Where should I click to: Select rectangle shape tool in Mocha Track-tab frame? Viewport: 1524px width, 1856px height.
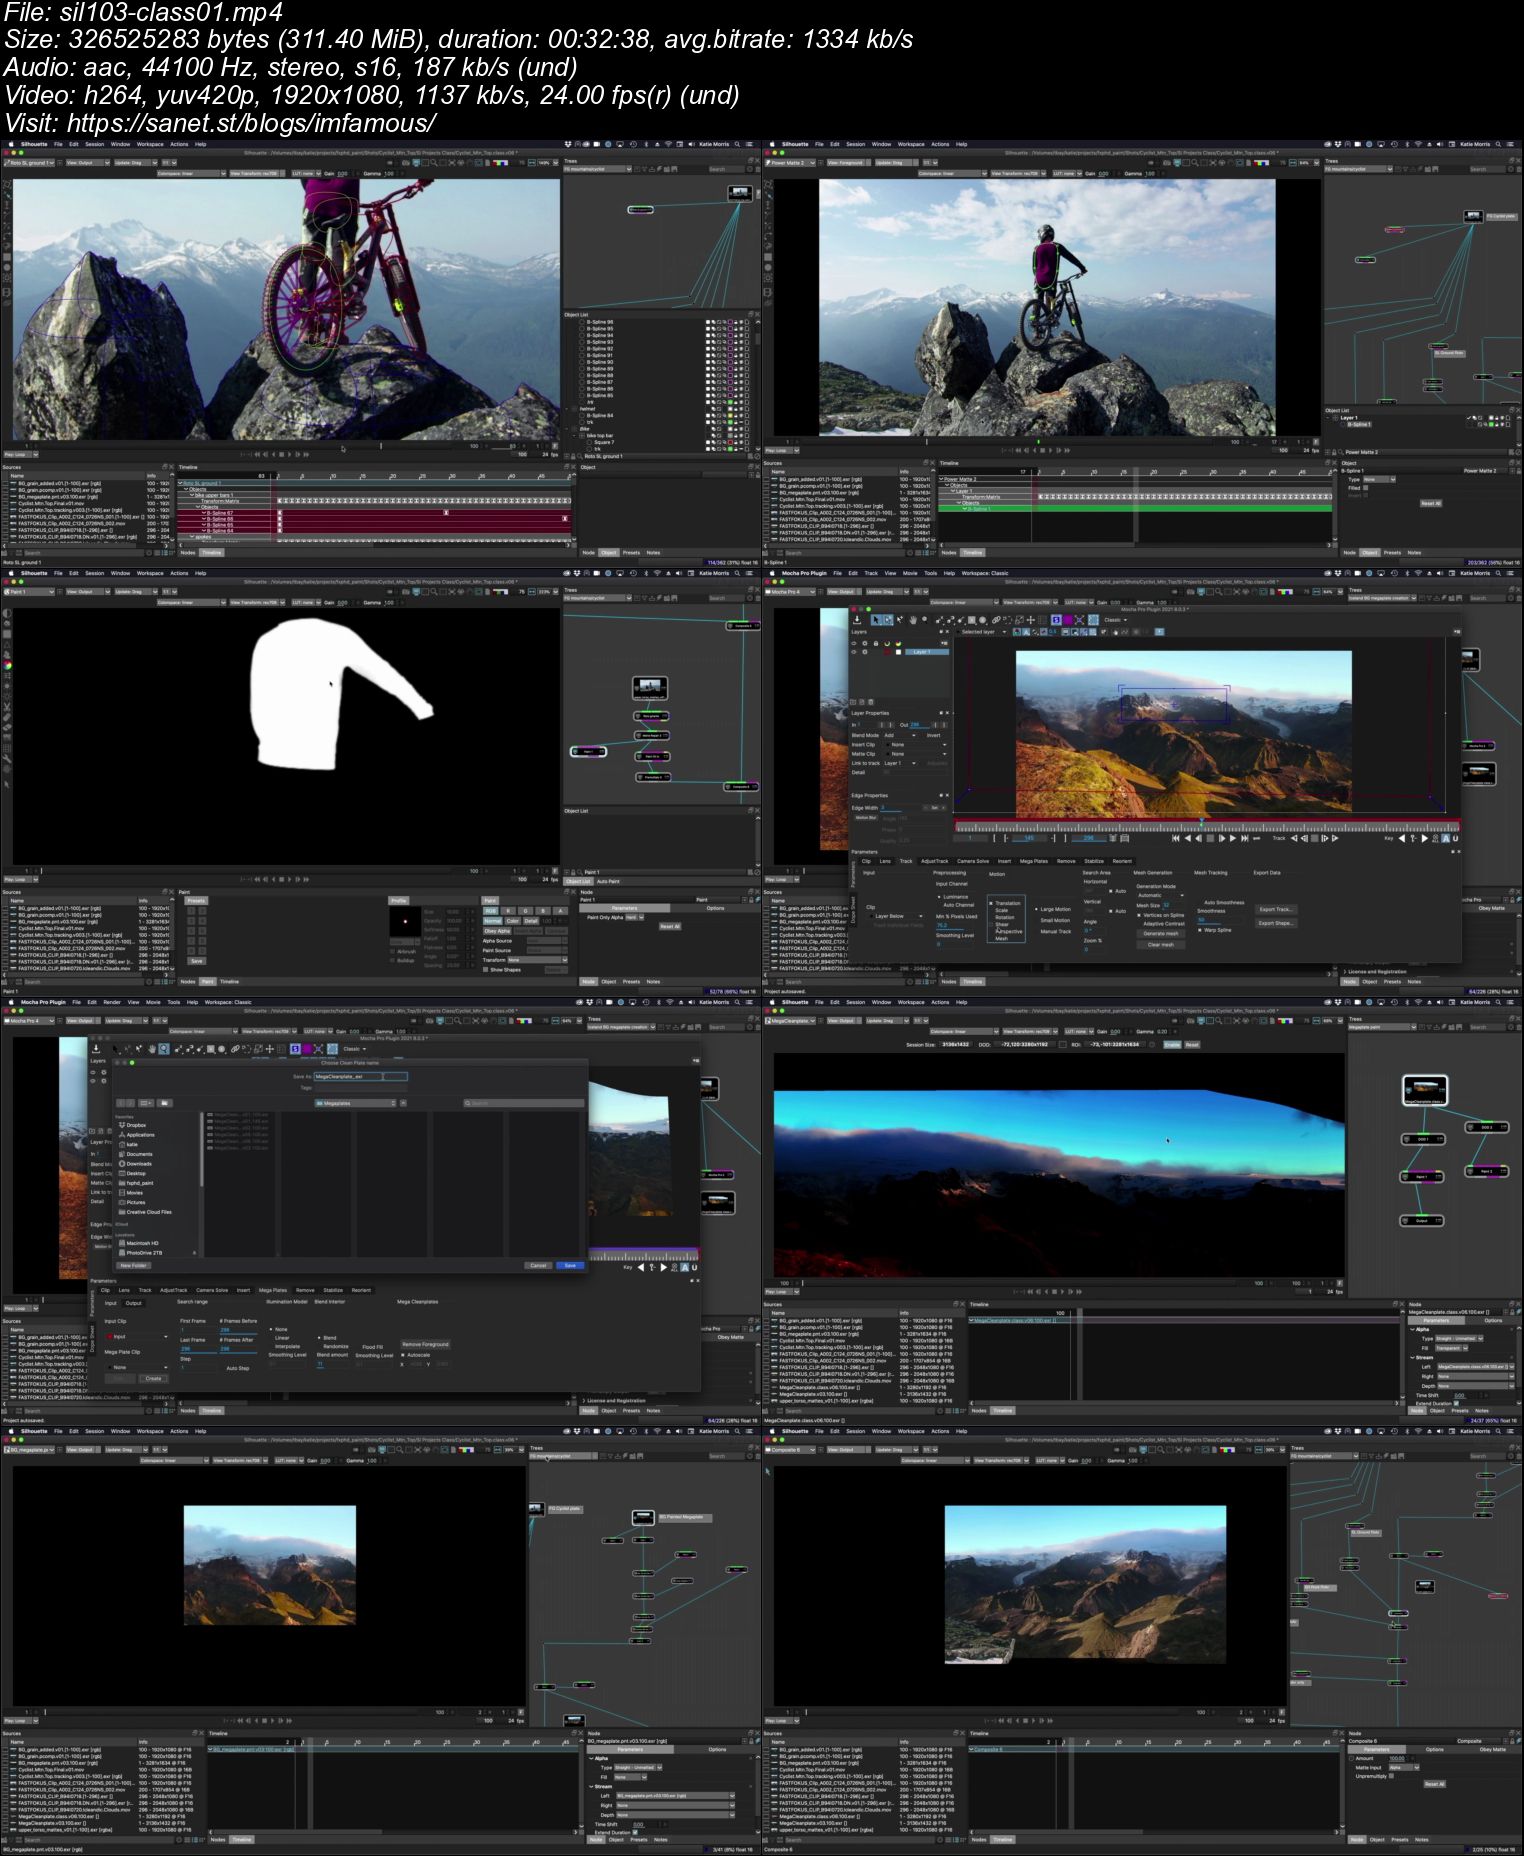coord(971,620)
